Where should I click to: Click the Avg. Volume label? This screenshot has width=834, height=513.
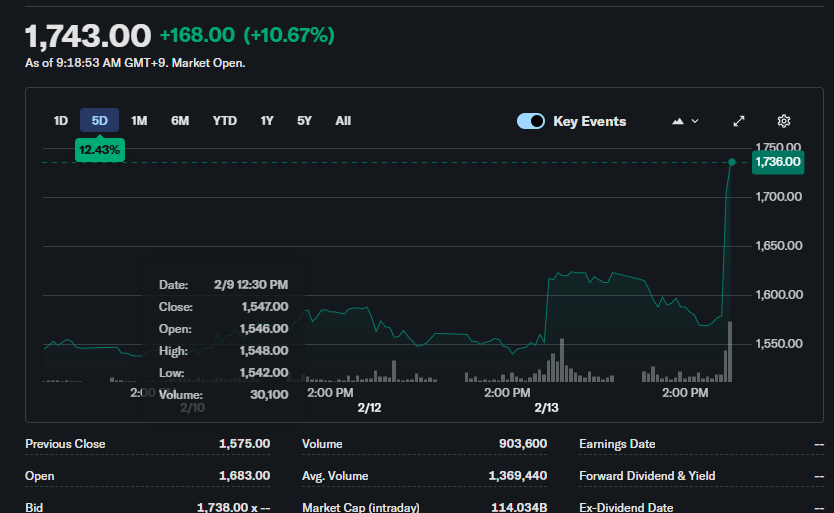coord(335,476)
